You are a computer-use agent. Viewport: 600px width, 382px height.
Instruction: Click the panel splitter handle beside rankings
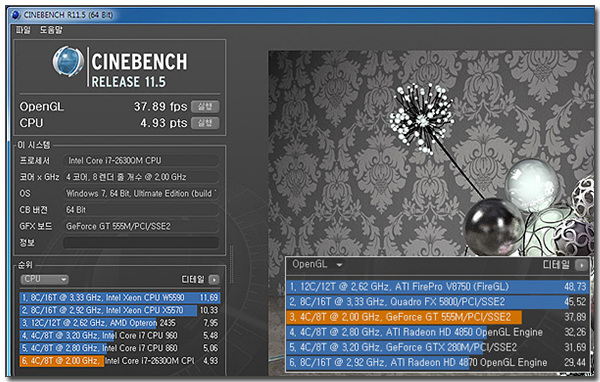(x=232, y=264)
